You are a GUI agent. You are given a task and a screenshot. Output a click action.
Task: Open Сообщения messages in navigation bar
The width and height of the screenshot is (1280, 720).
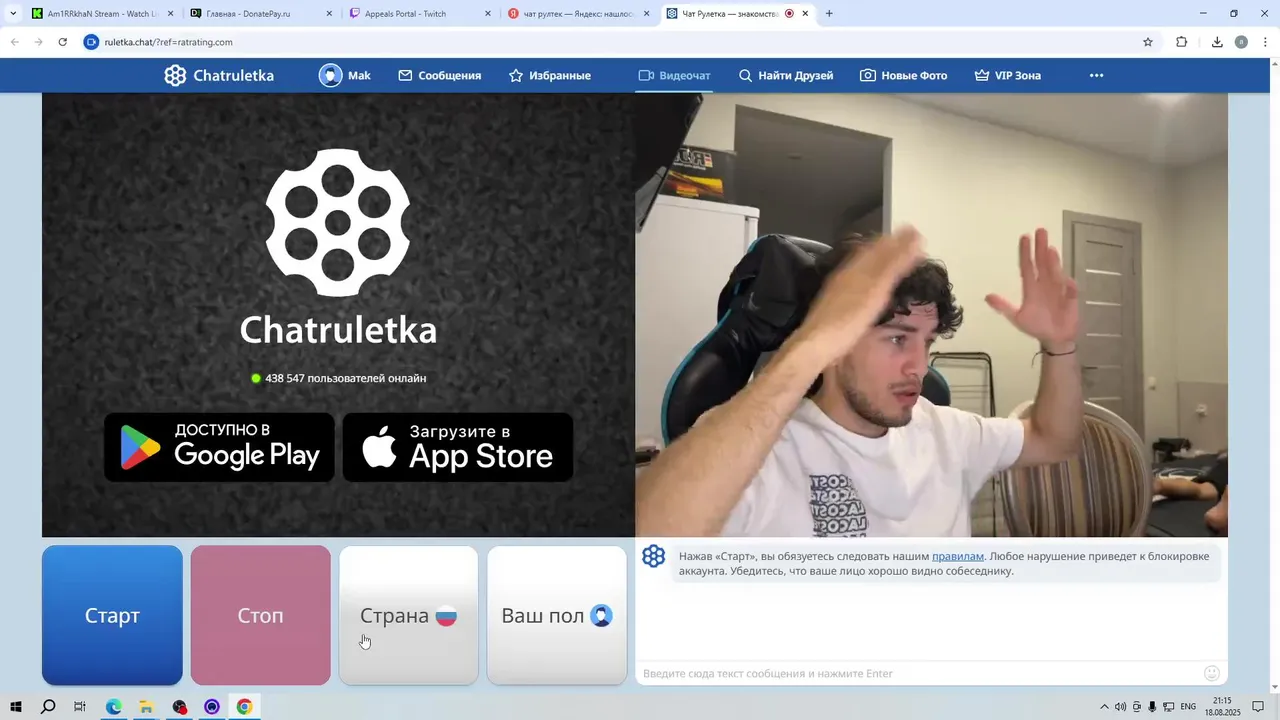(439, 75)
